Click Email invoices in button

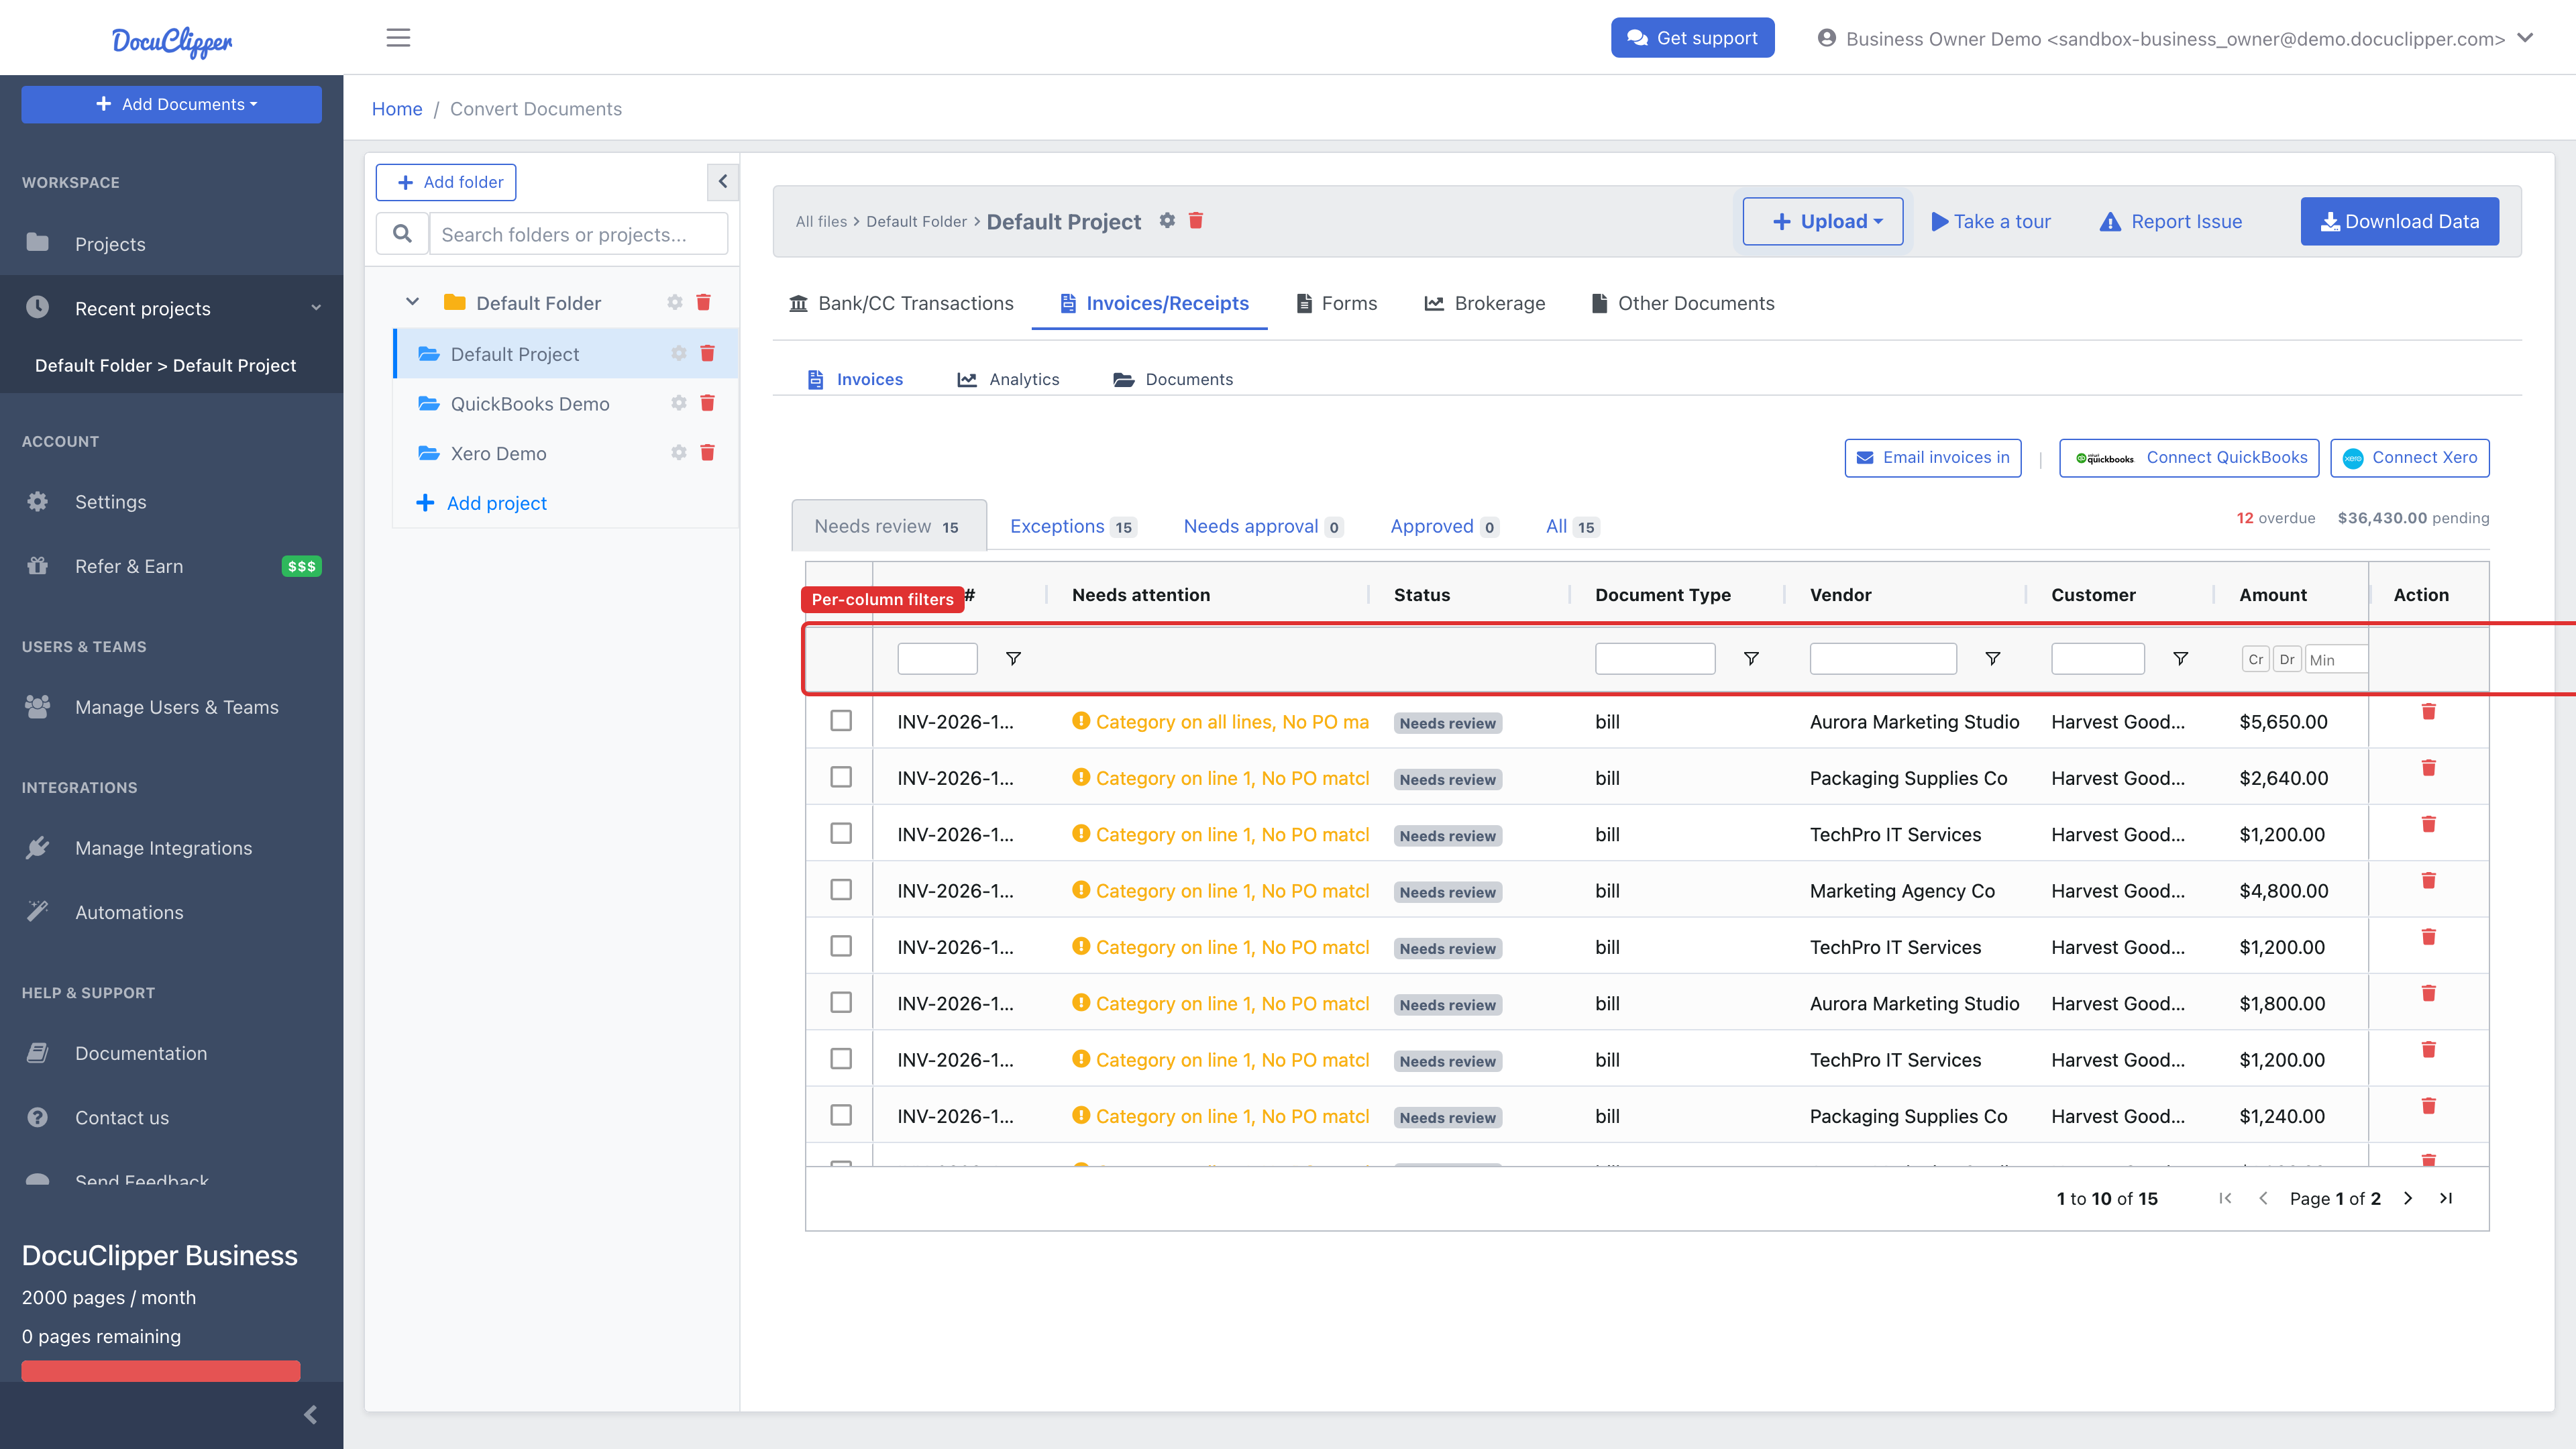[x=1933, y=458]
